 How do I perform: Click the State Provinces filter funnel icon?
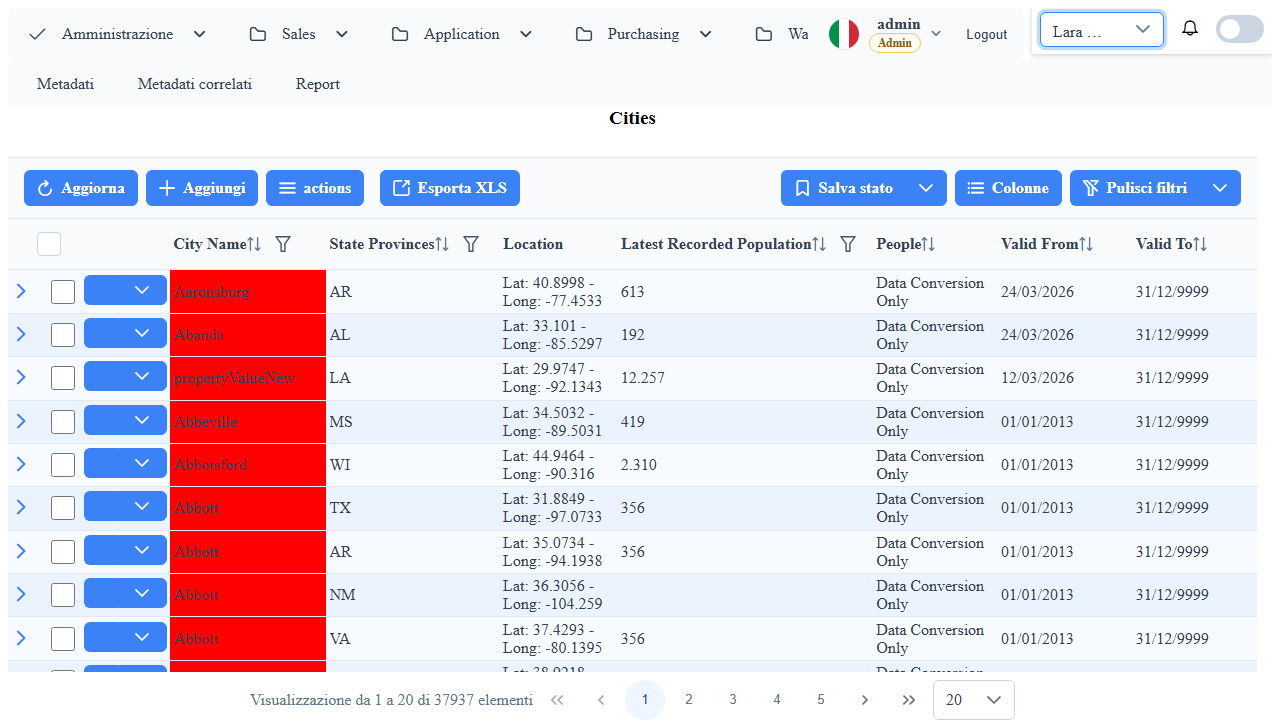click(472, 244)
